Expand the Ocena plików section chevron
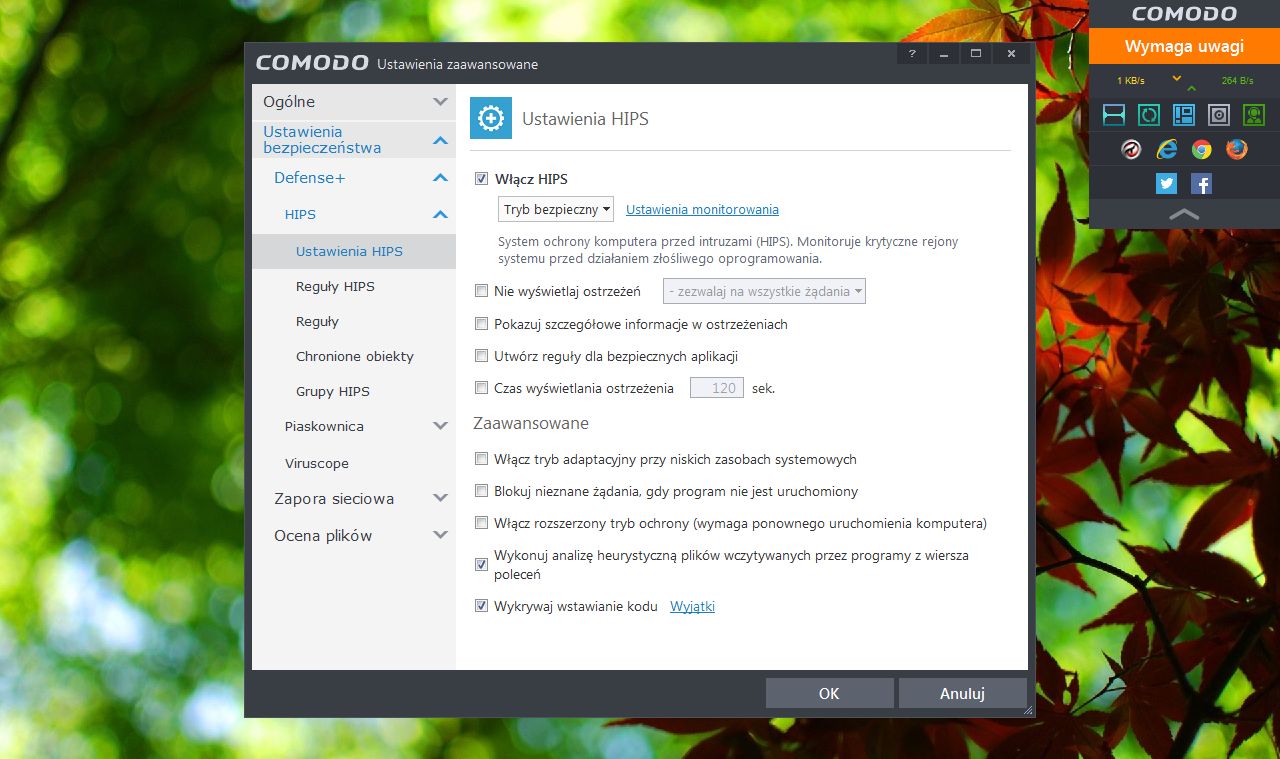Viewport: 1280px width, 759px height. tap(440, 535)
